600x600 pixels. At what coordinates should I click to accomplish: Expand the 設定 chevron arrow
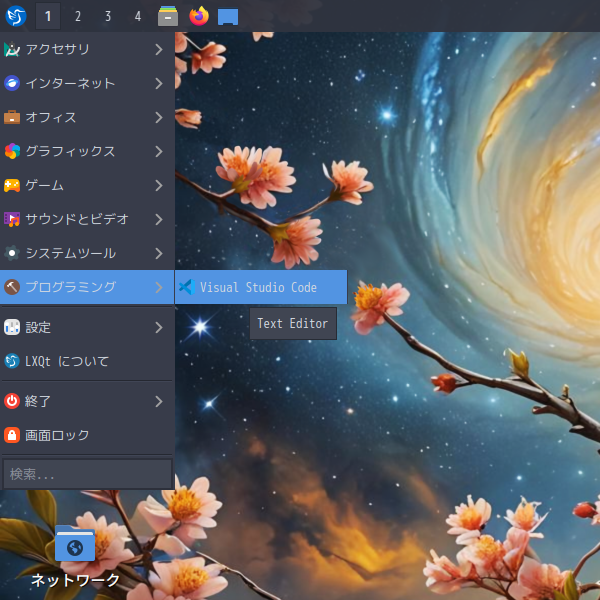pyautogui.click(x=159, y=327)
